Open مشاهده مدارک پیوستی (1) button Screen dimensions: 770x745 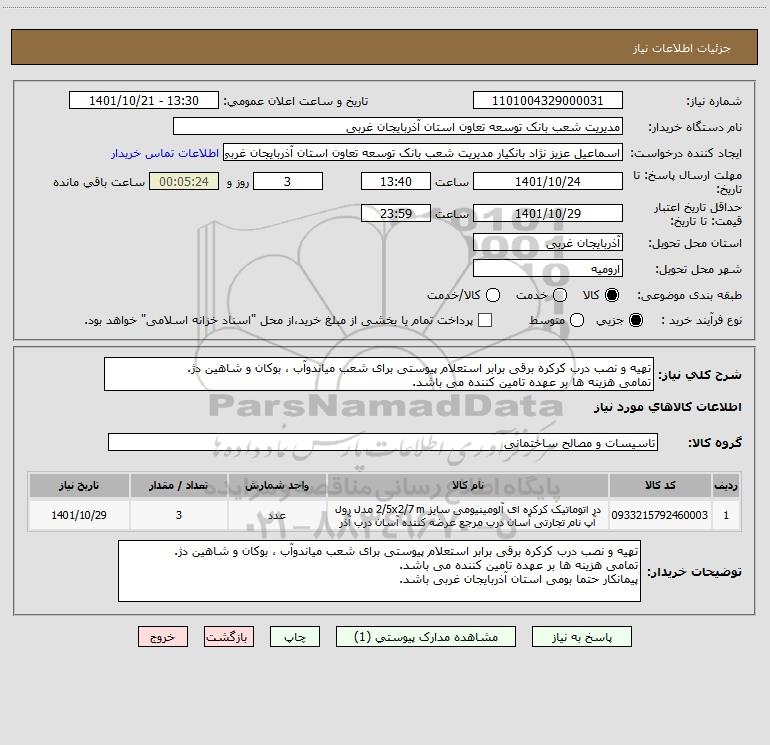pyautogui.click(x=426, y=636)
